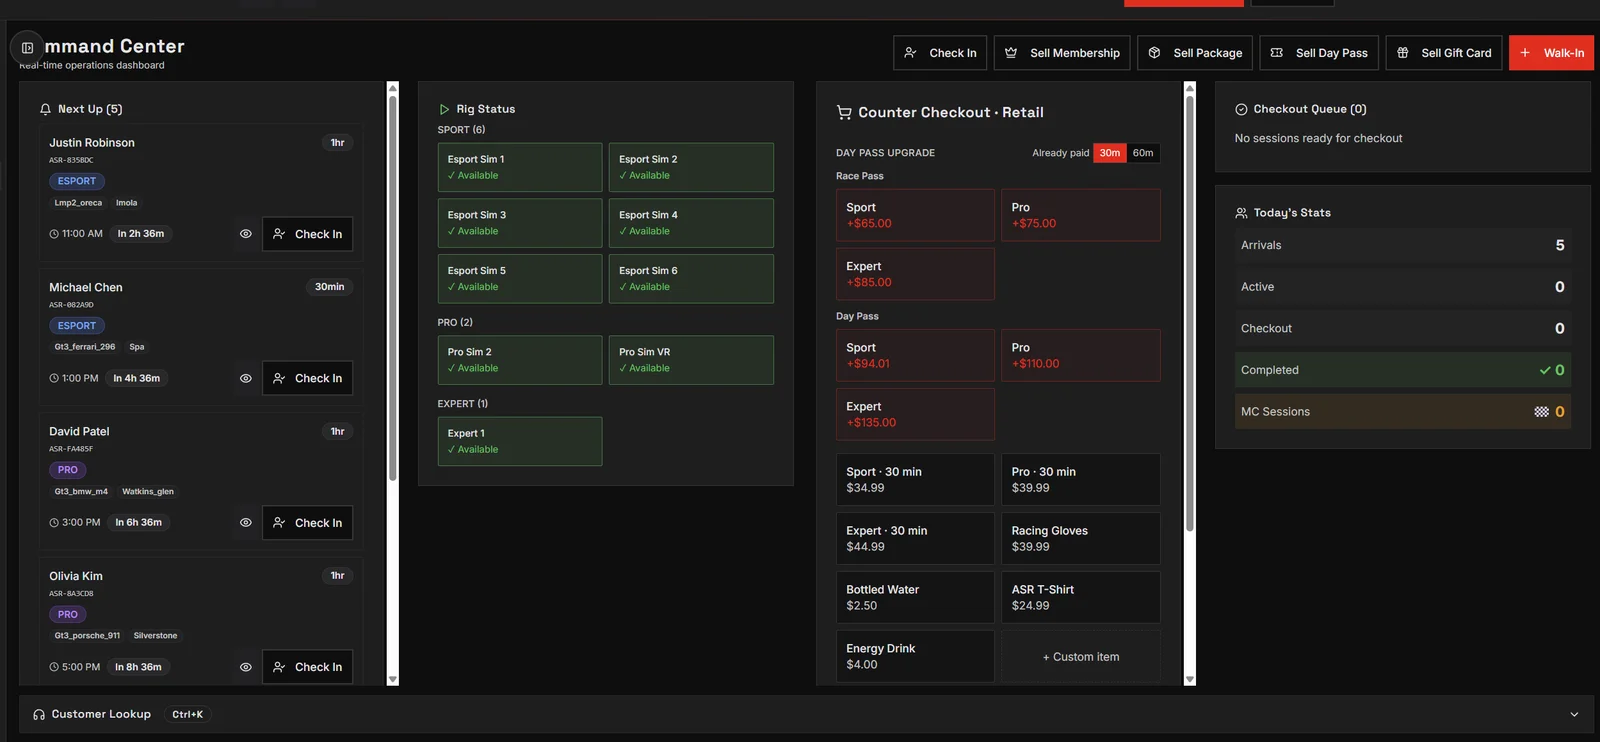Add Day Pass Sport +$94.01 upgrade
Image resolution: width=1600 pixels, height=742 pixels.
click(x=915, y=355)
